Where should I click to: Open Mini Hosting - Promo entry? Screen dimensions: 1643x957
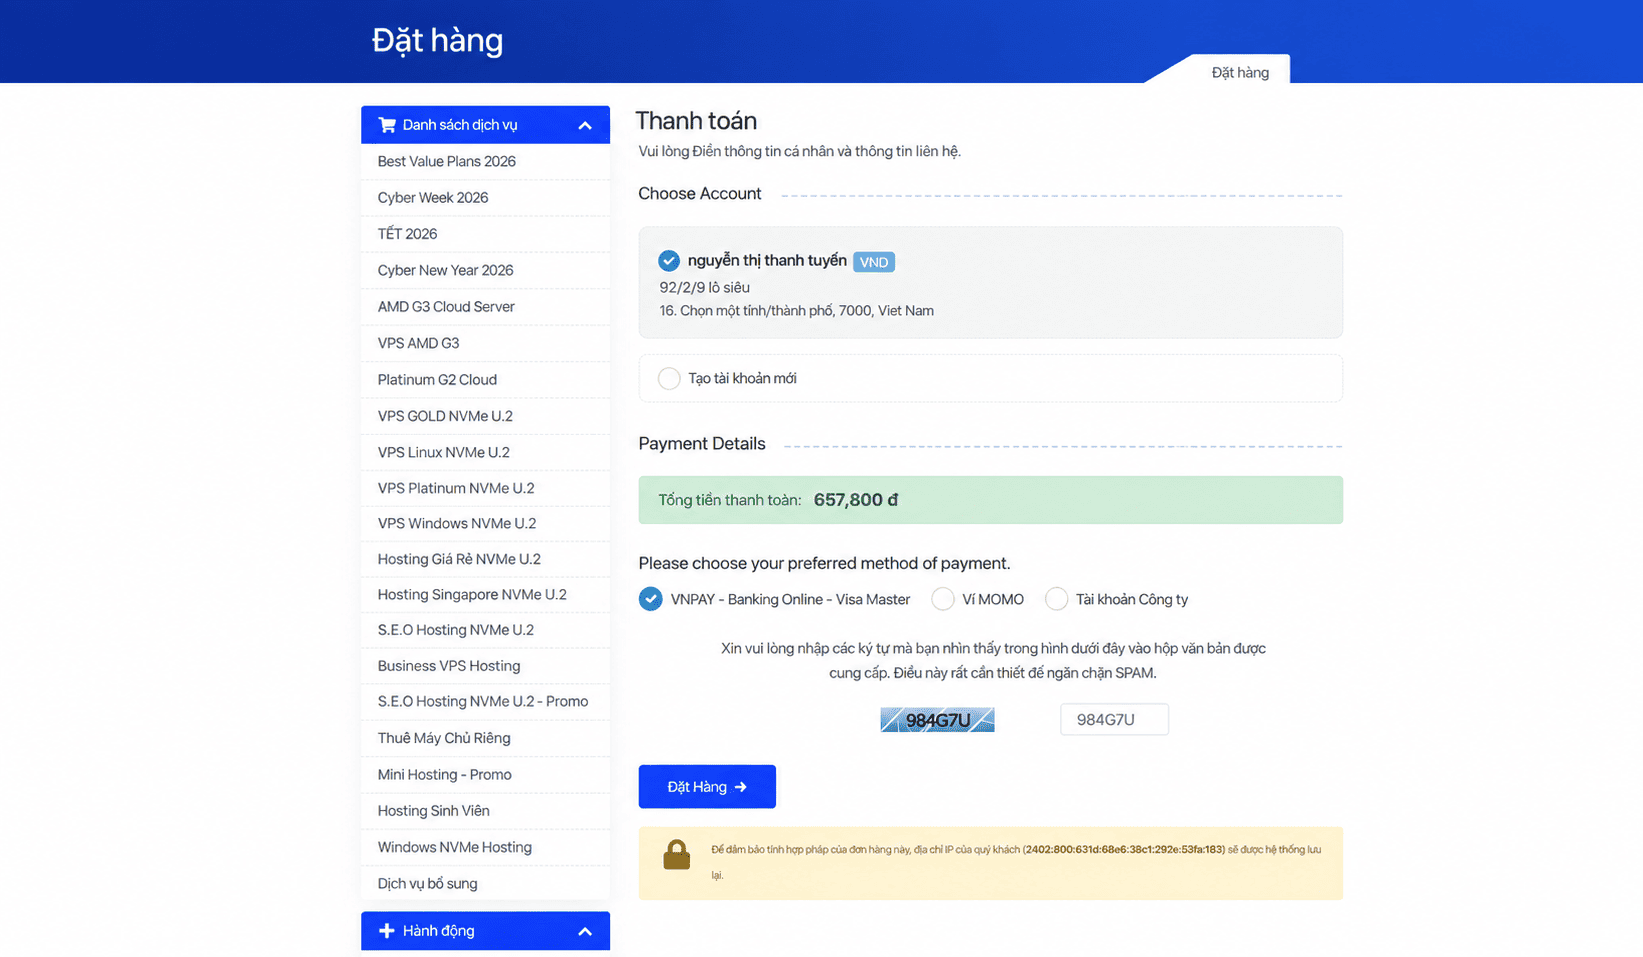click(485, 775)
